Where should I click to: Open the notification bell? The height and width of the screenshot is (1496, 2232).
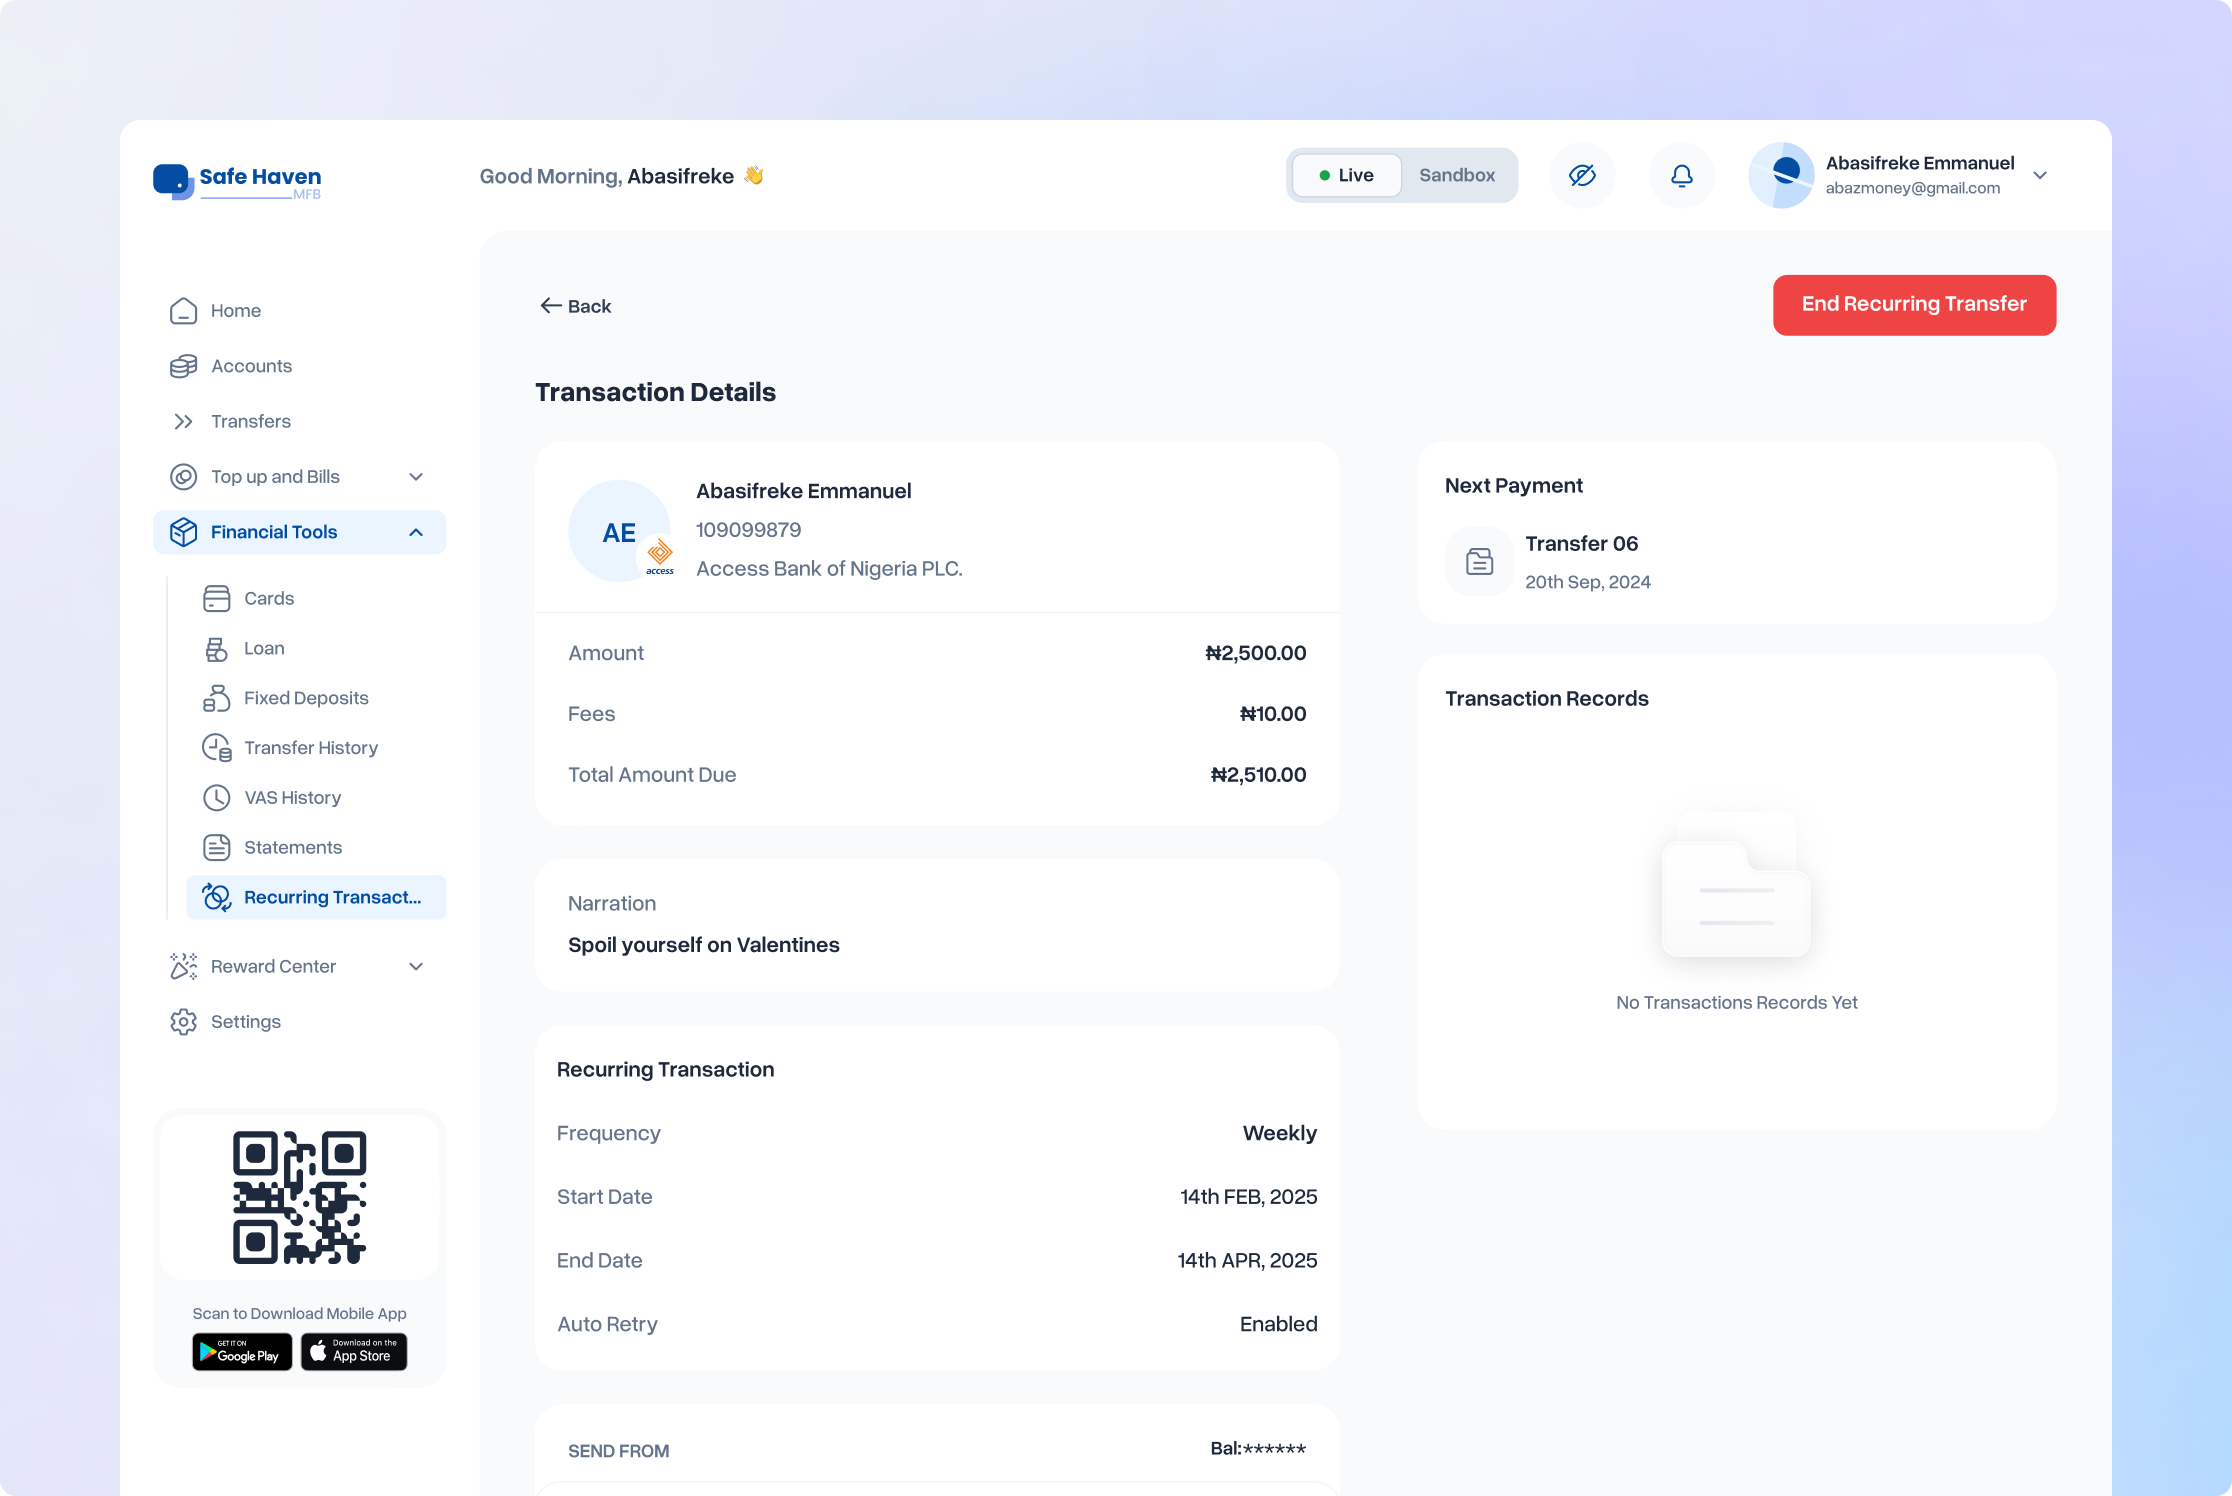click(1681, 175)
